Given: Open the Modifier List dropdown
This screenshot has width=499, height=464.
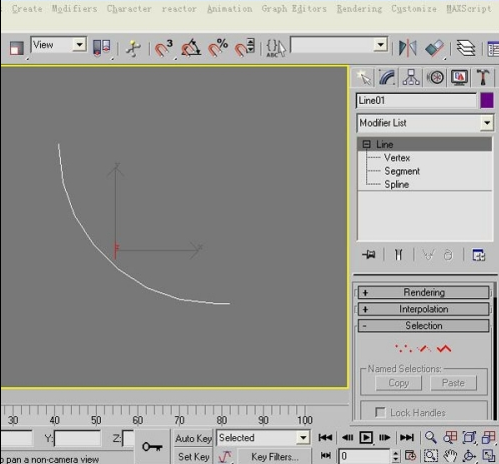Looking at the screenshot, I should pyautogui.click(x=425, y=123).
